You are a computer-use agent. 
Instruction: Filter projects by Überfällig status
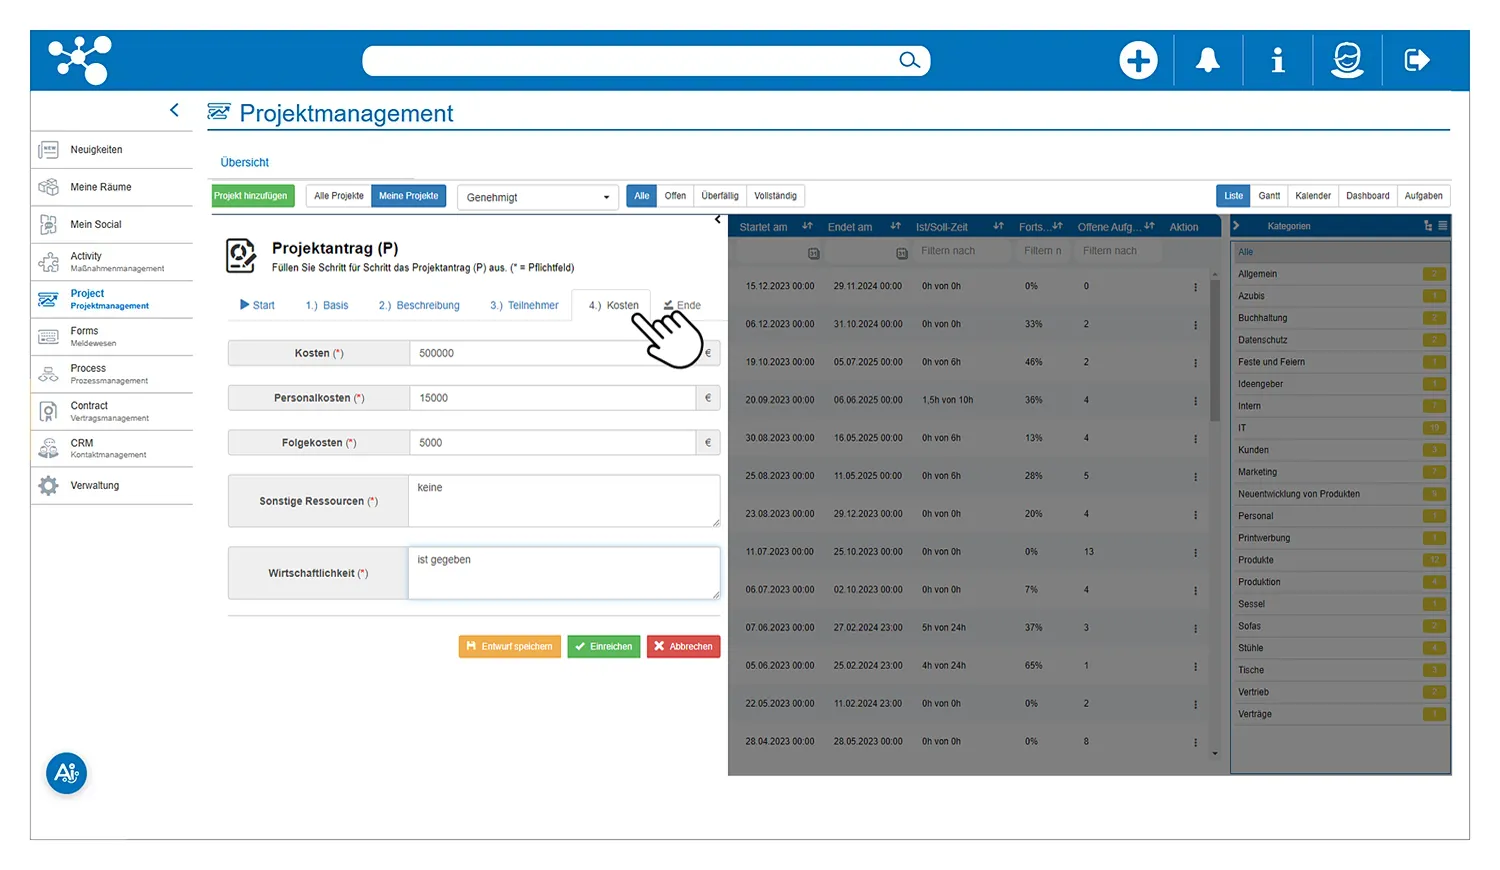point(719,196)
